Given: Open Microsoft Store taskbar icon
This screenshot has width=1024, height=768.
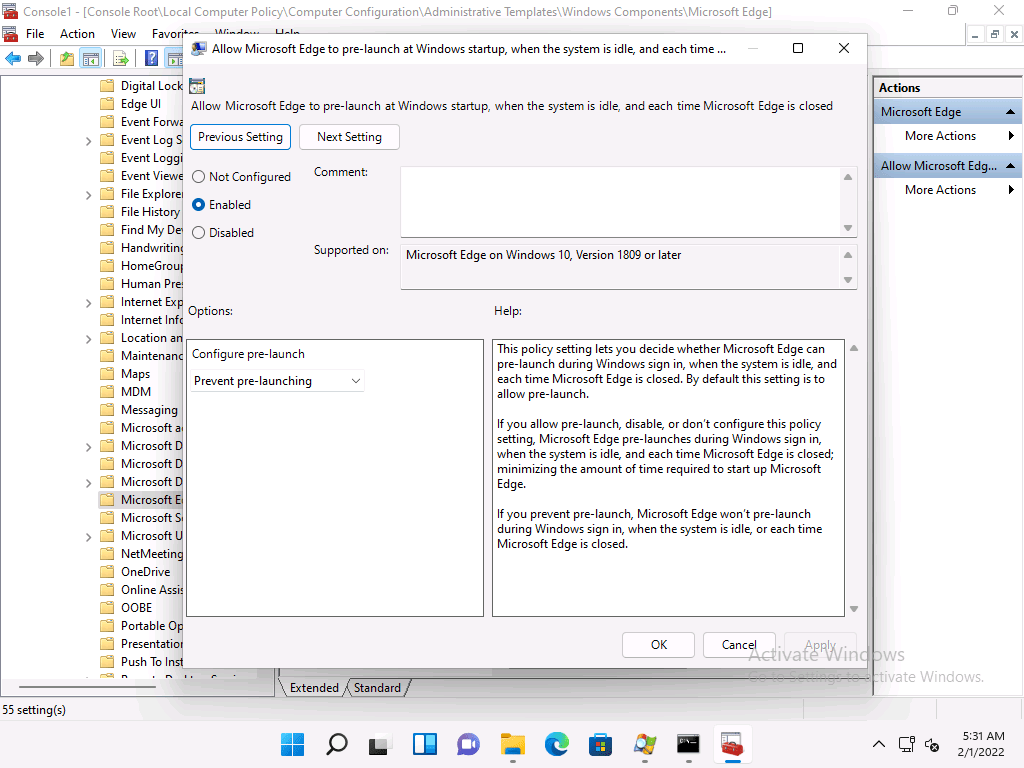Looking at the screenshot, I should coord(600,744).
